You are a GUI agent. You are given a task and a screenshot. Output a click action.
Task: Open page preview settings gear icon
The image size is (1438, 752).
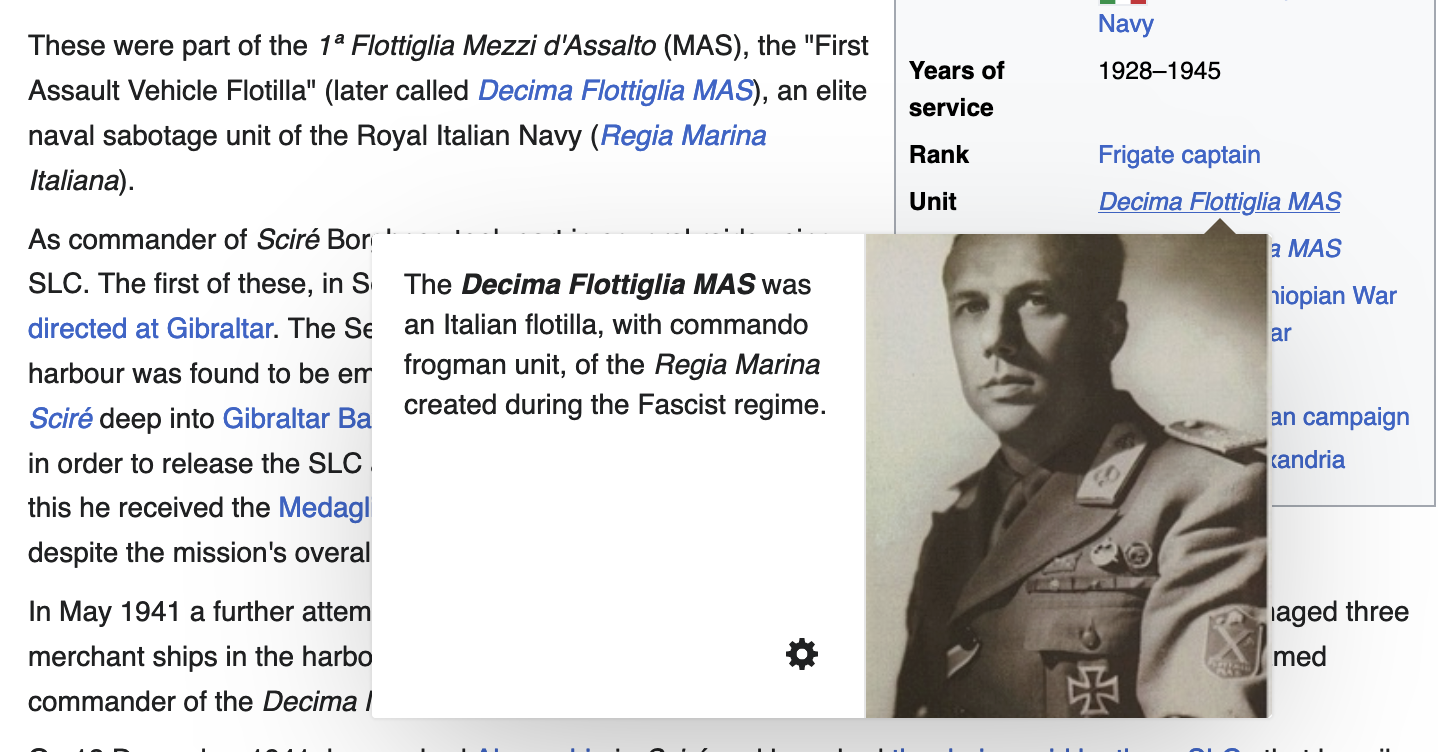[802, 654]
